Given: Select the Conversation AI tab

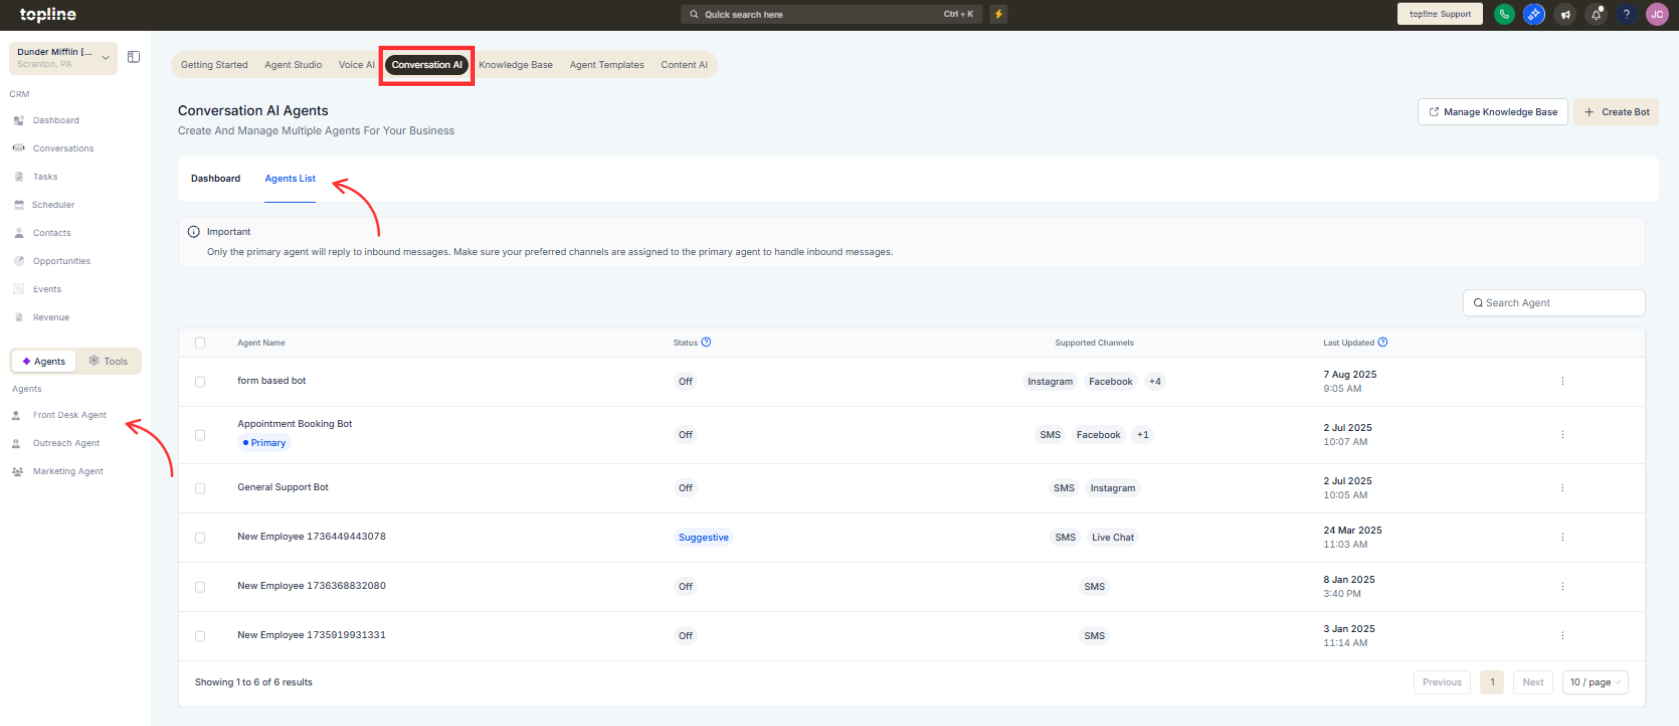Looking at the screenshot, I should (x=427, y=65).
